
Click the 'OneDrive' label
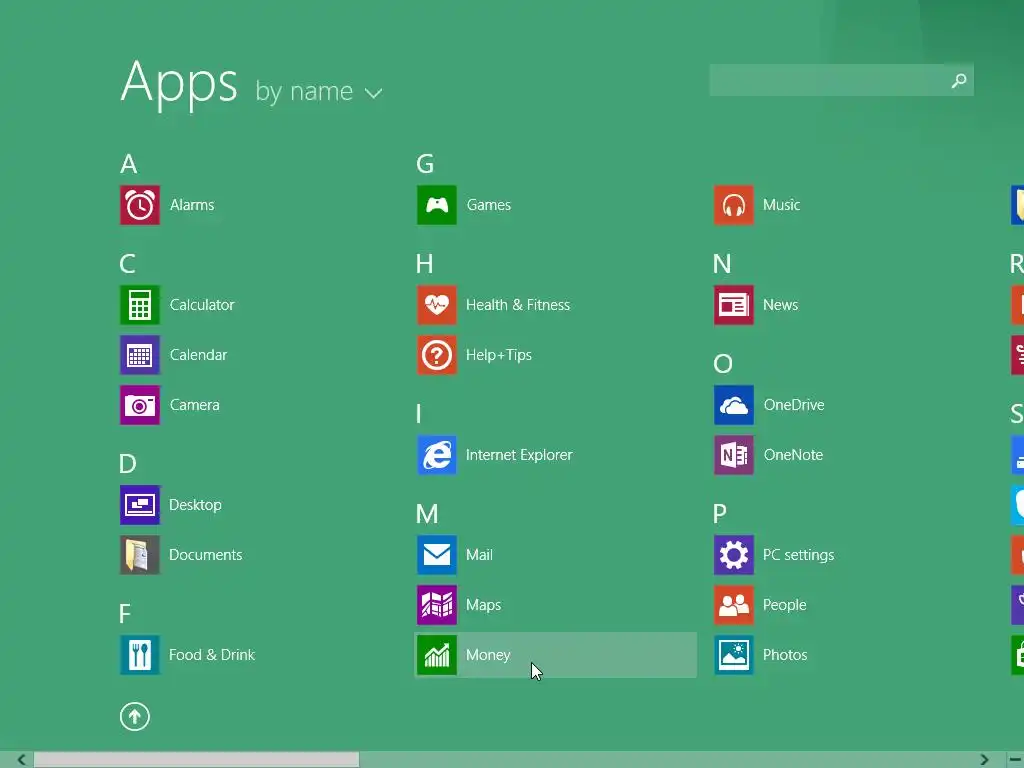(x=794, y=405)
